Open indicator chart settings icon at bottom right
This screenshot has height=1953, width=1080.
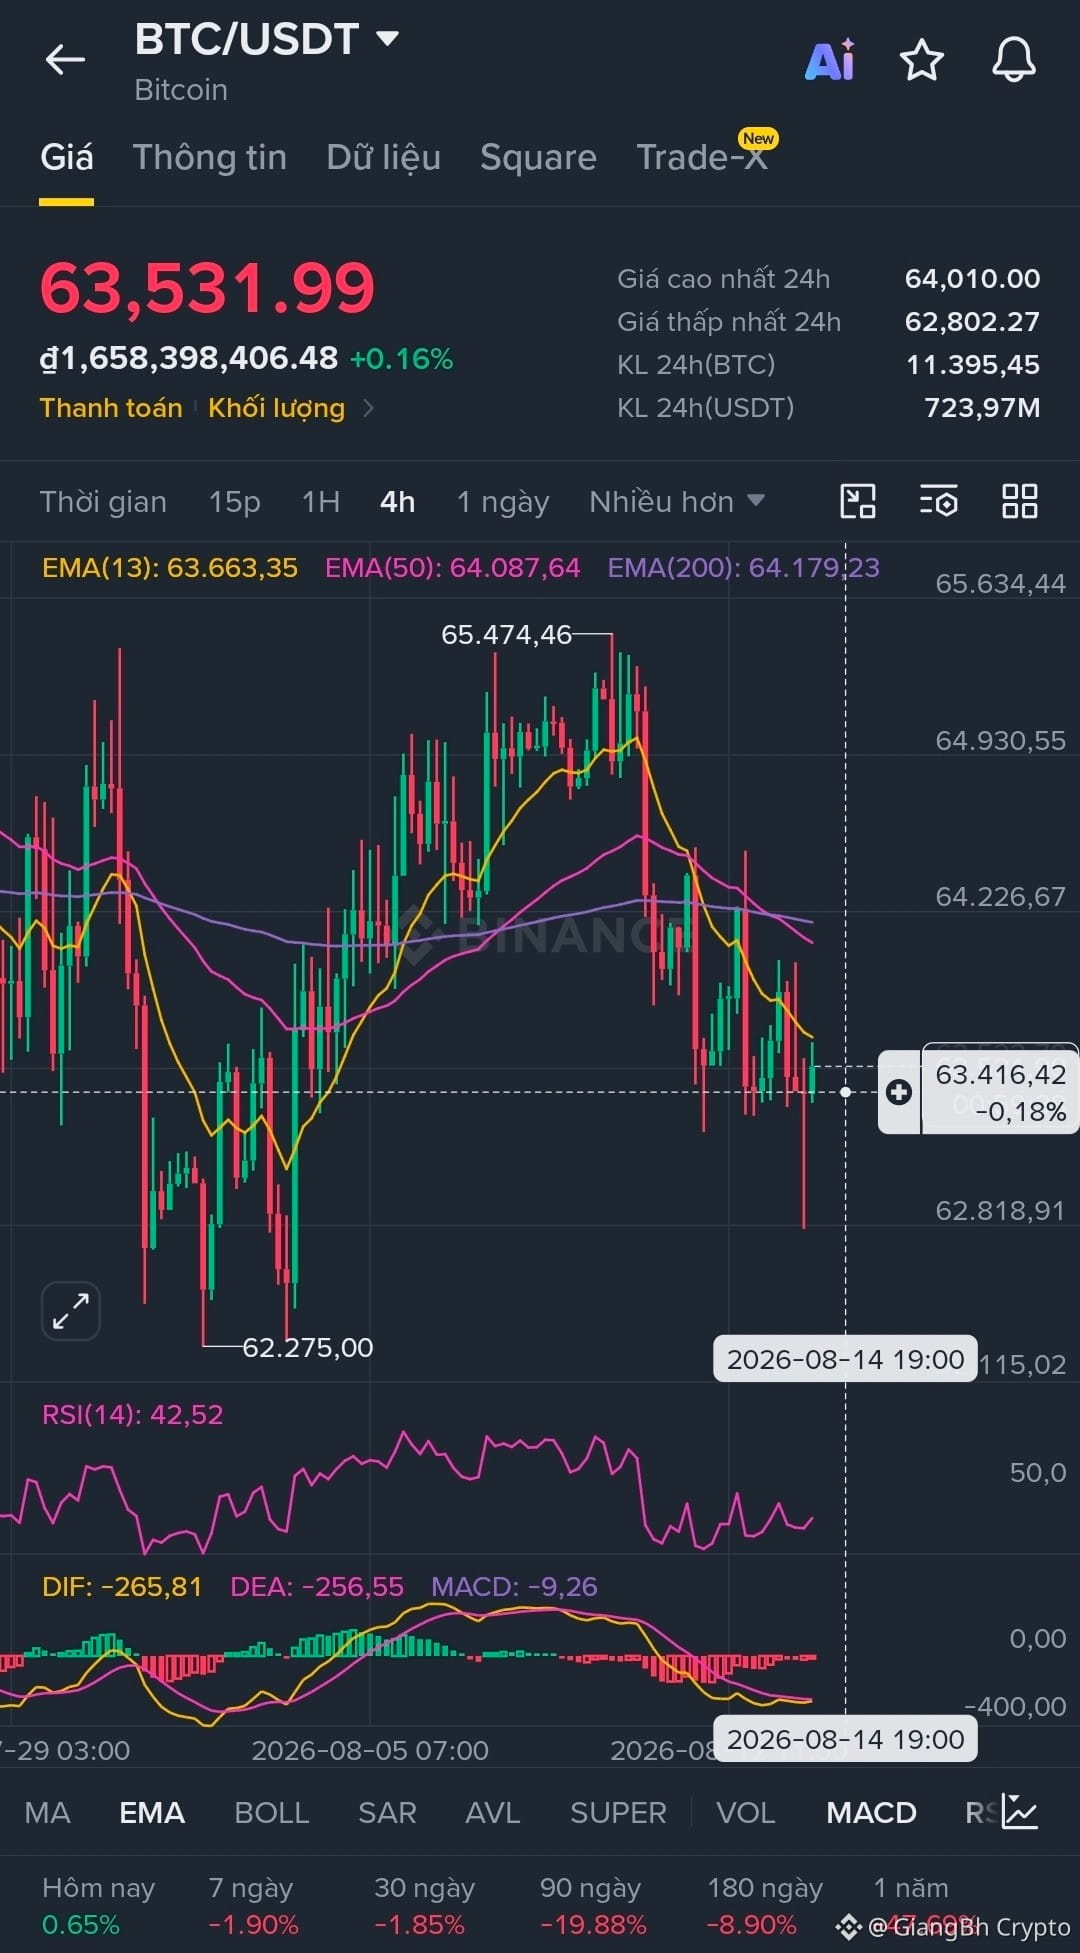(1020, 1811)
